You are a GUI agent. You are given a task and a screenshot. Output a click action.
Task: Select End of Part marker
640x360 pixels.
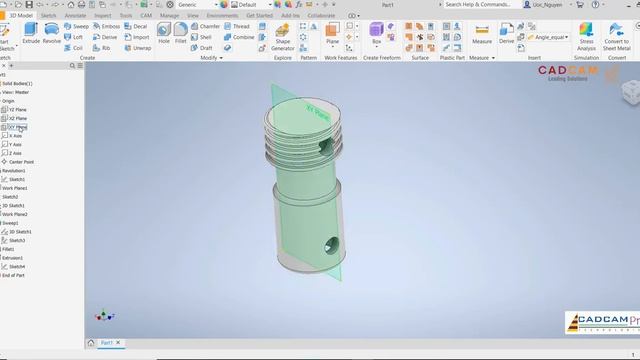point(13,276)
